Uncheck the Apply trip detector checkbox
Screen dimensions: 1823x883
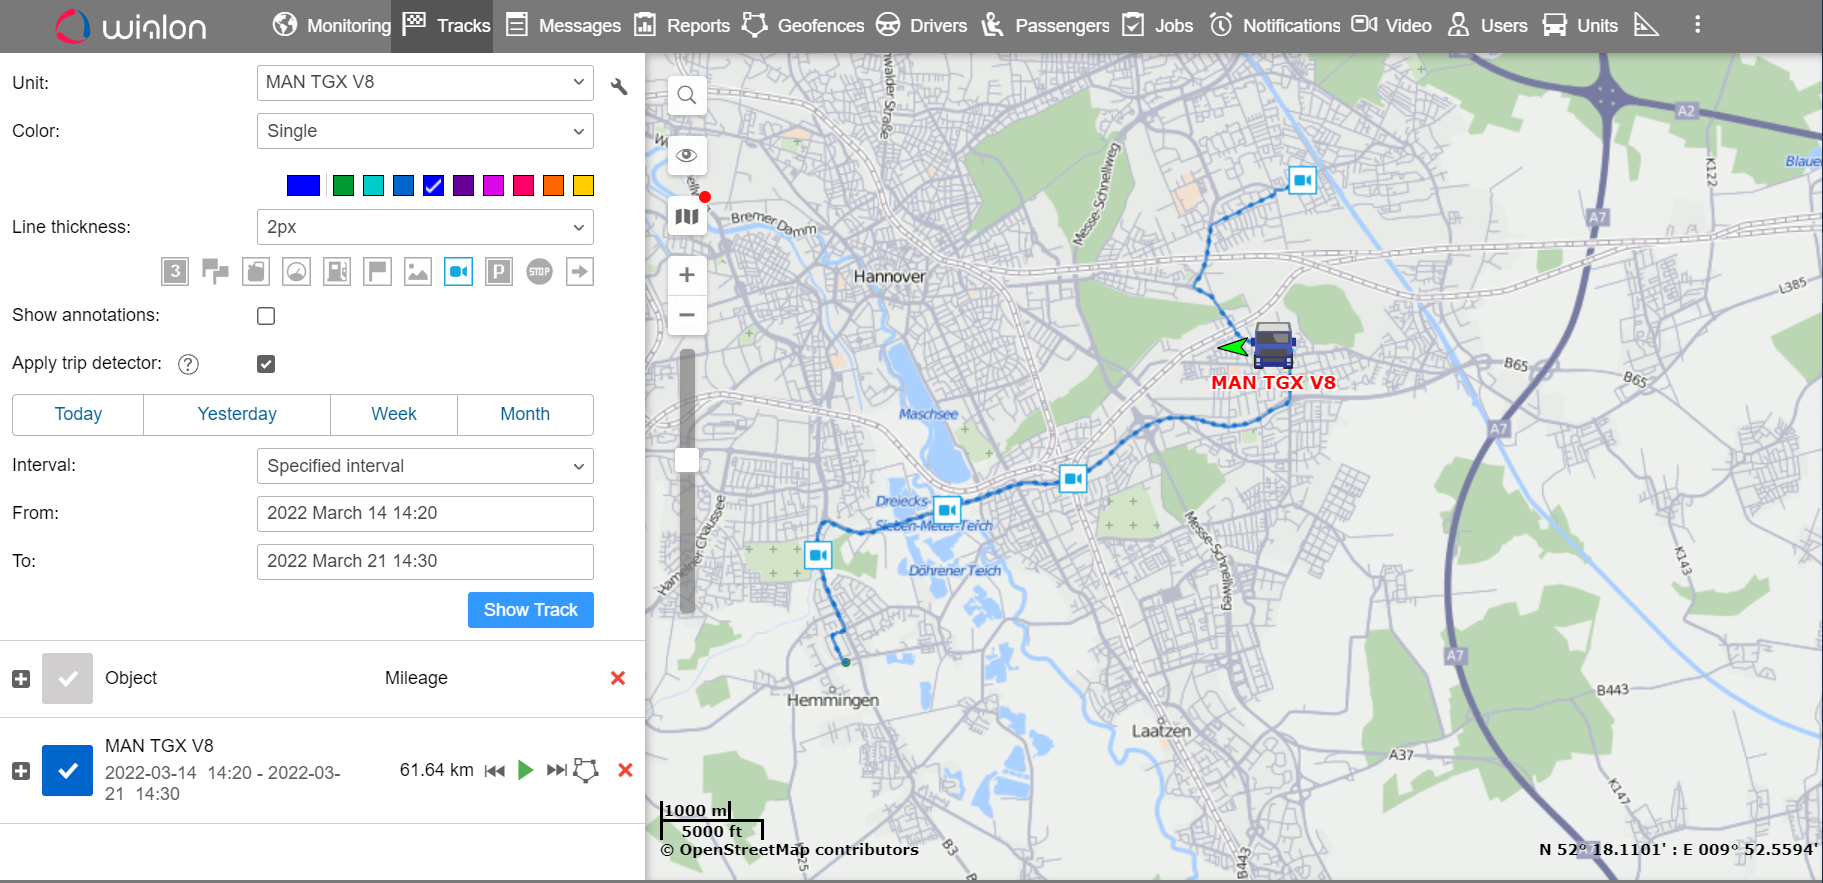pos(266,364)
